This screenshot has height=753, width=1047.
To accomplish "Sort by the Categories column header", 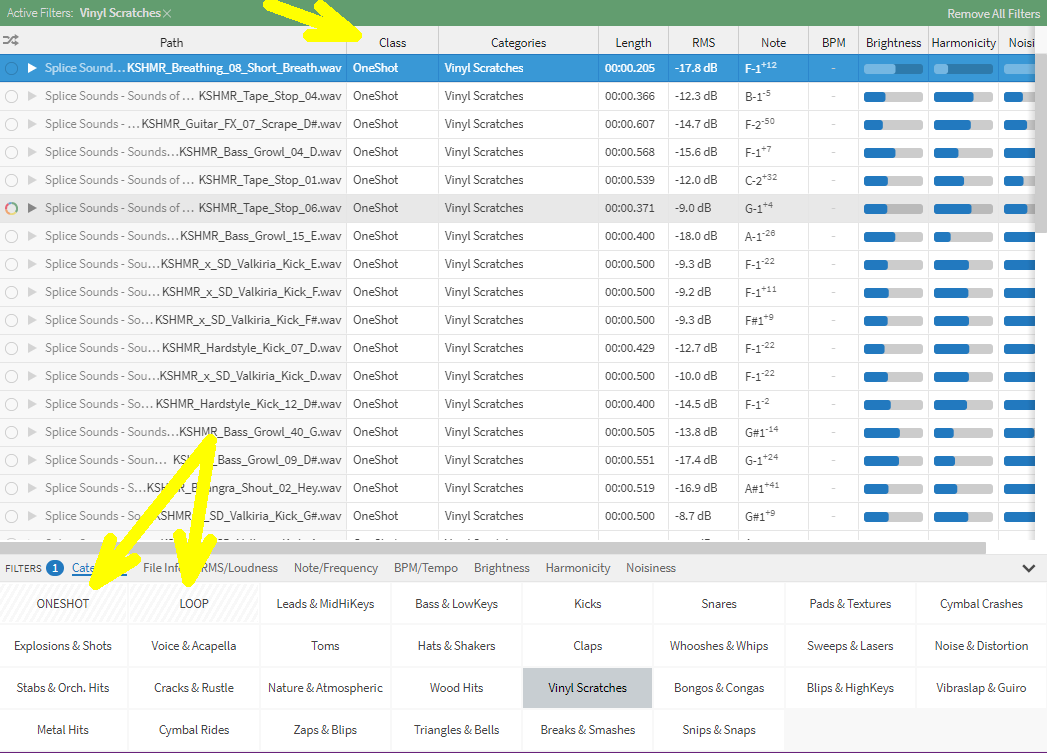I will [518, 43].
